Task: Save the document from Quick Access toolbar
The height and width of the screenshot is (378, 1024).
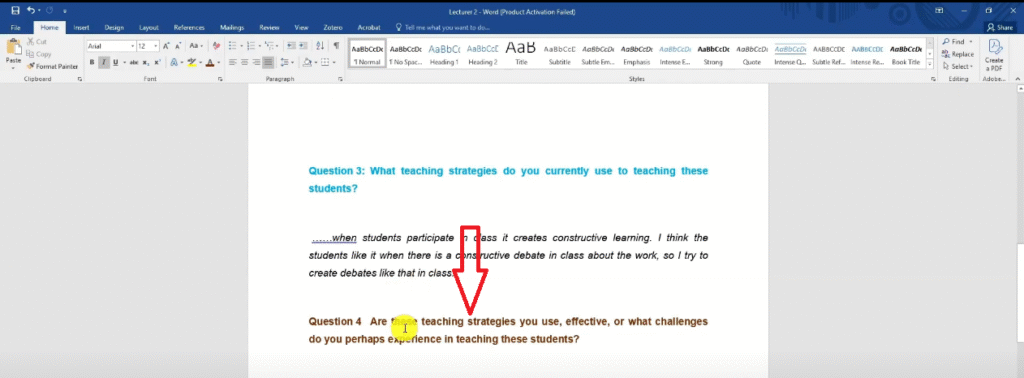Action: pyautogui.click(x=15, y=11)
